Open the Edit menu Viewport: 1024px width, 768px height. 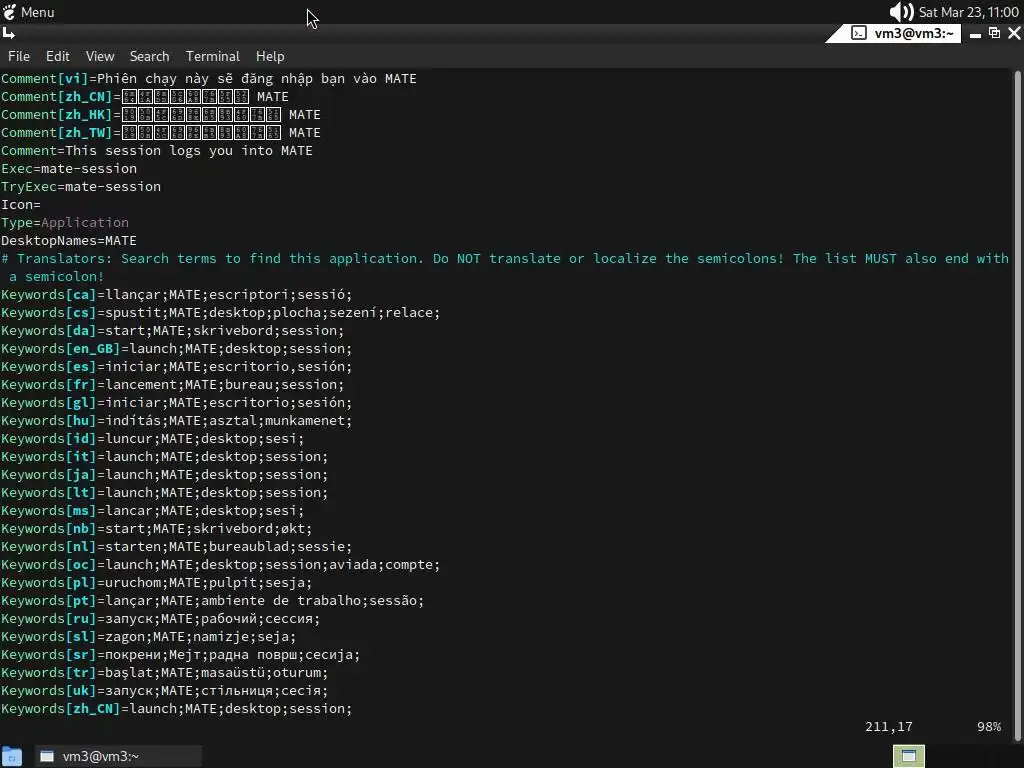(57, 56)
